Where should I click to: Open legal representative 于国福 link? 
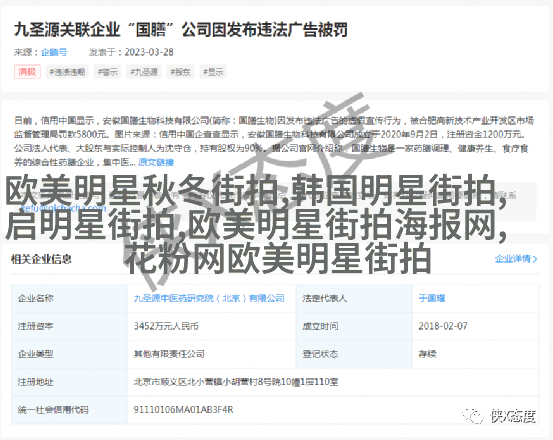point(432,298)
